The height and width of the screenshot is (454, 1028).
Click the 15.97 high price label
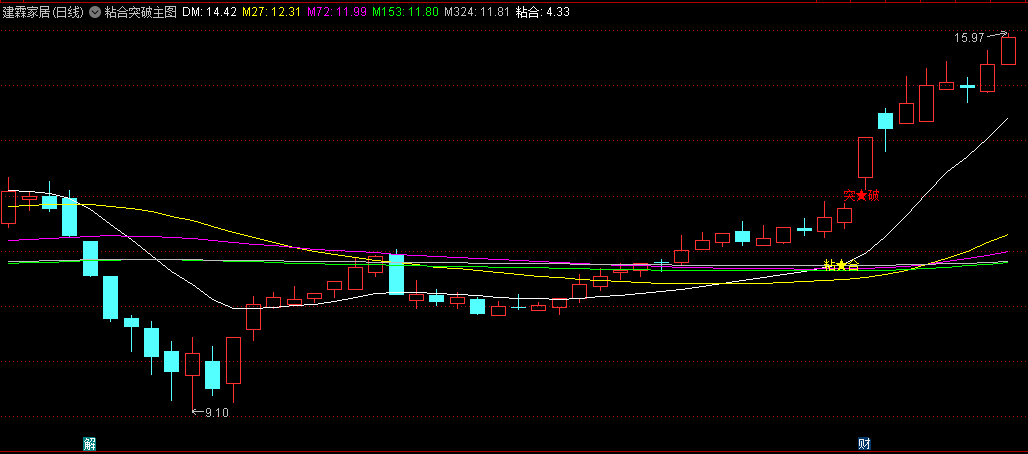click(970, 38)
